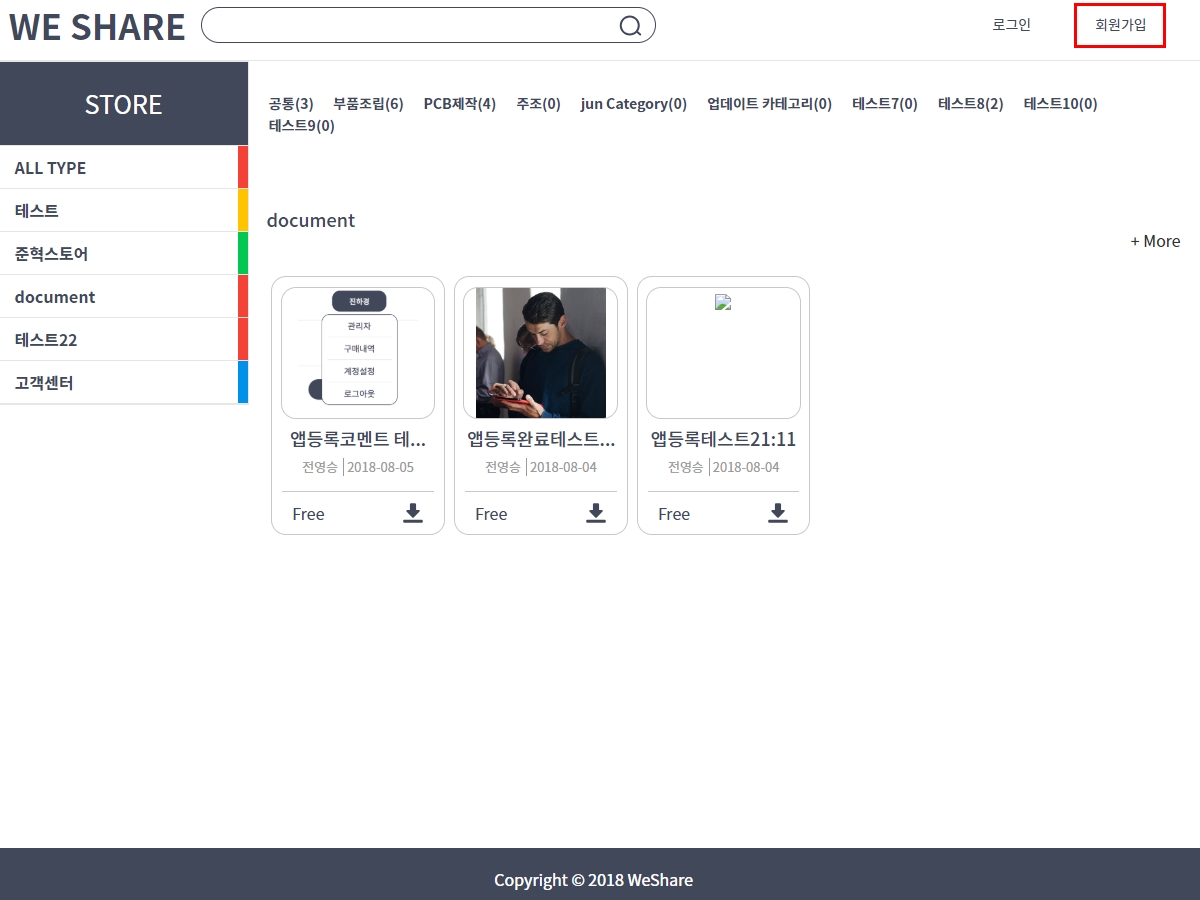This screenshot has width=1200, height=900.
Task: Focus the search input field
Action: tap(410, 26)
